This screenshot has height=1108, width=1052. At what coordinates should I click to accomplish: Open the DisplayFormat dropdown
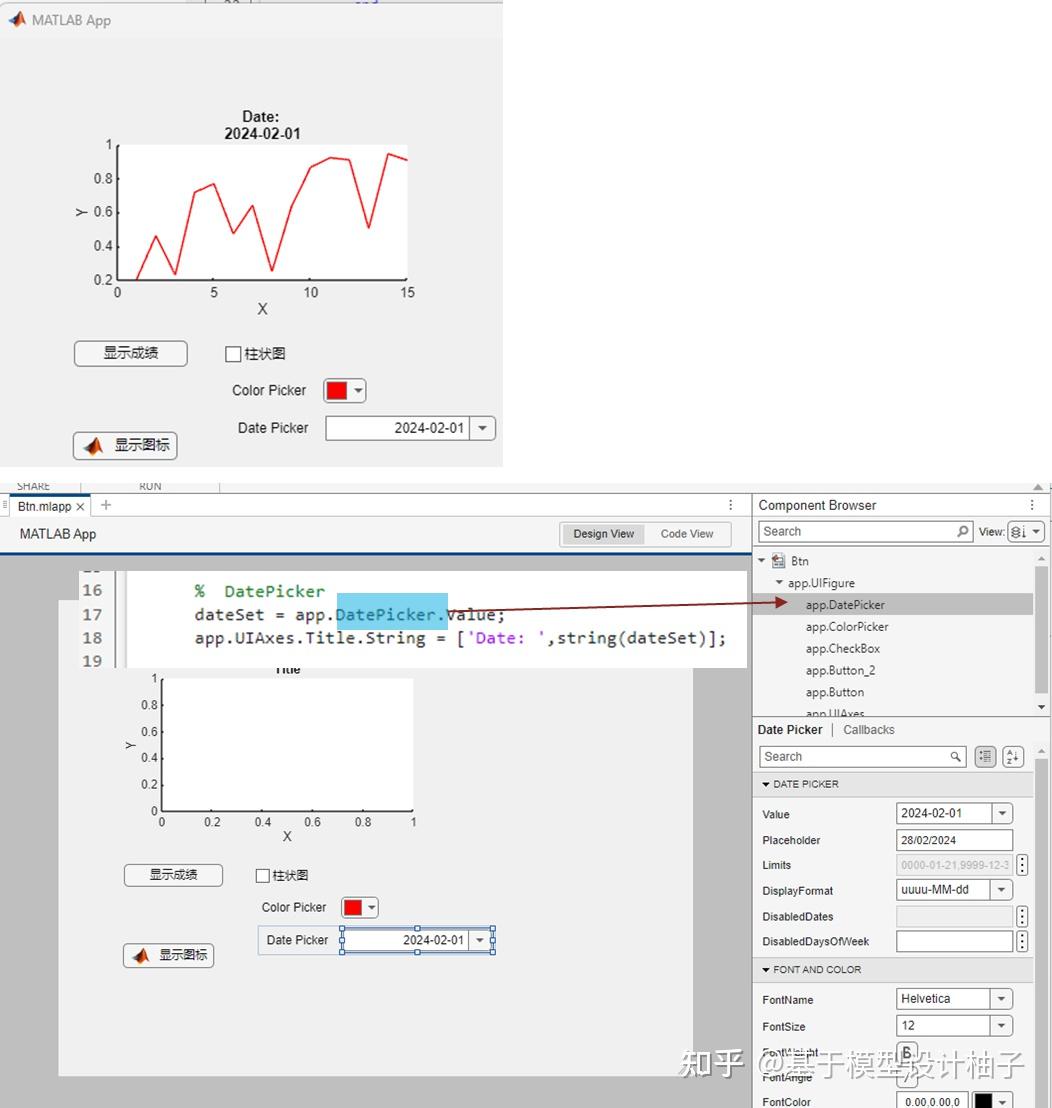coord(1001,889)
